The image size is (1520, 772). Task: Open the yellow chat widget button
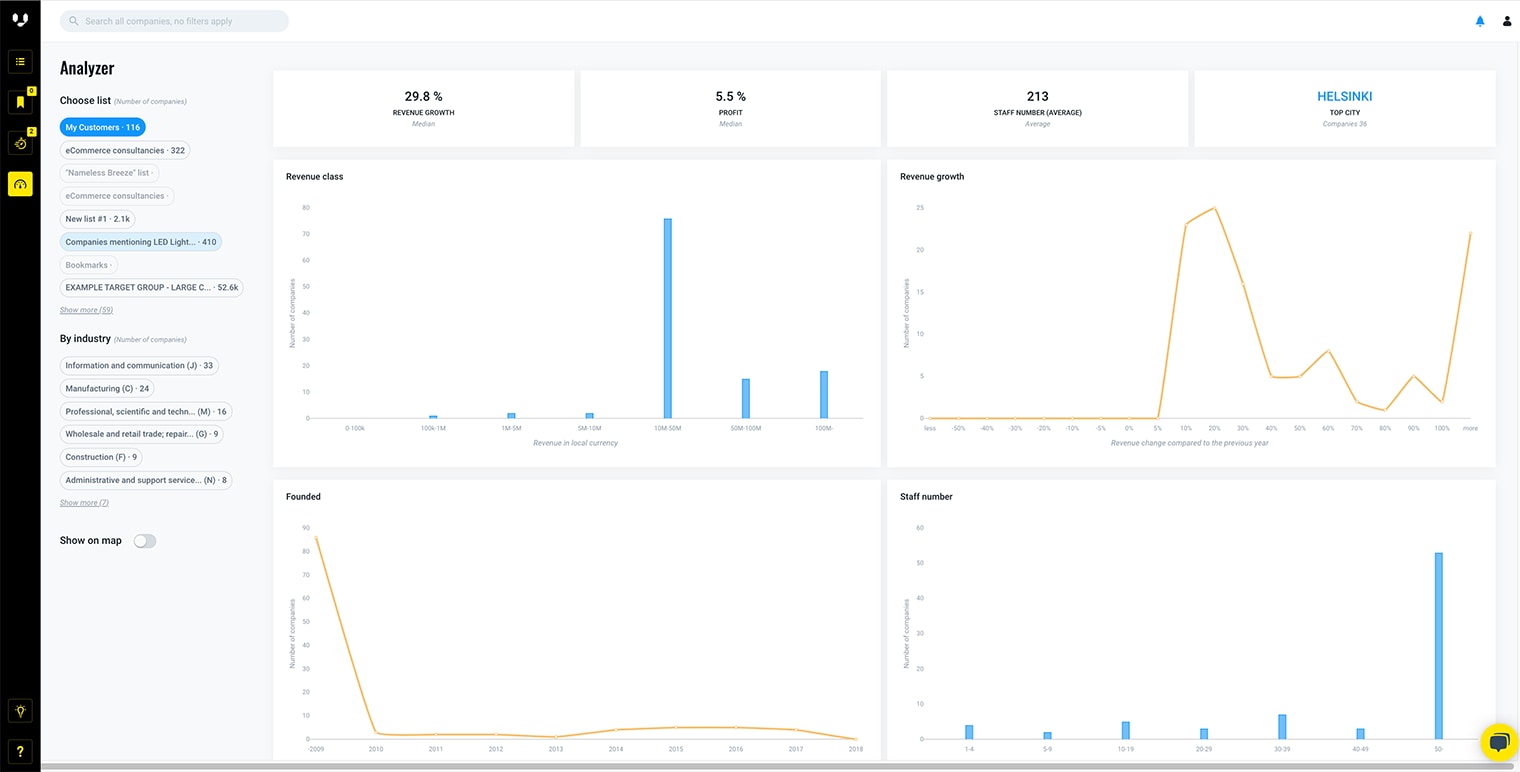tap(1499, 742)
